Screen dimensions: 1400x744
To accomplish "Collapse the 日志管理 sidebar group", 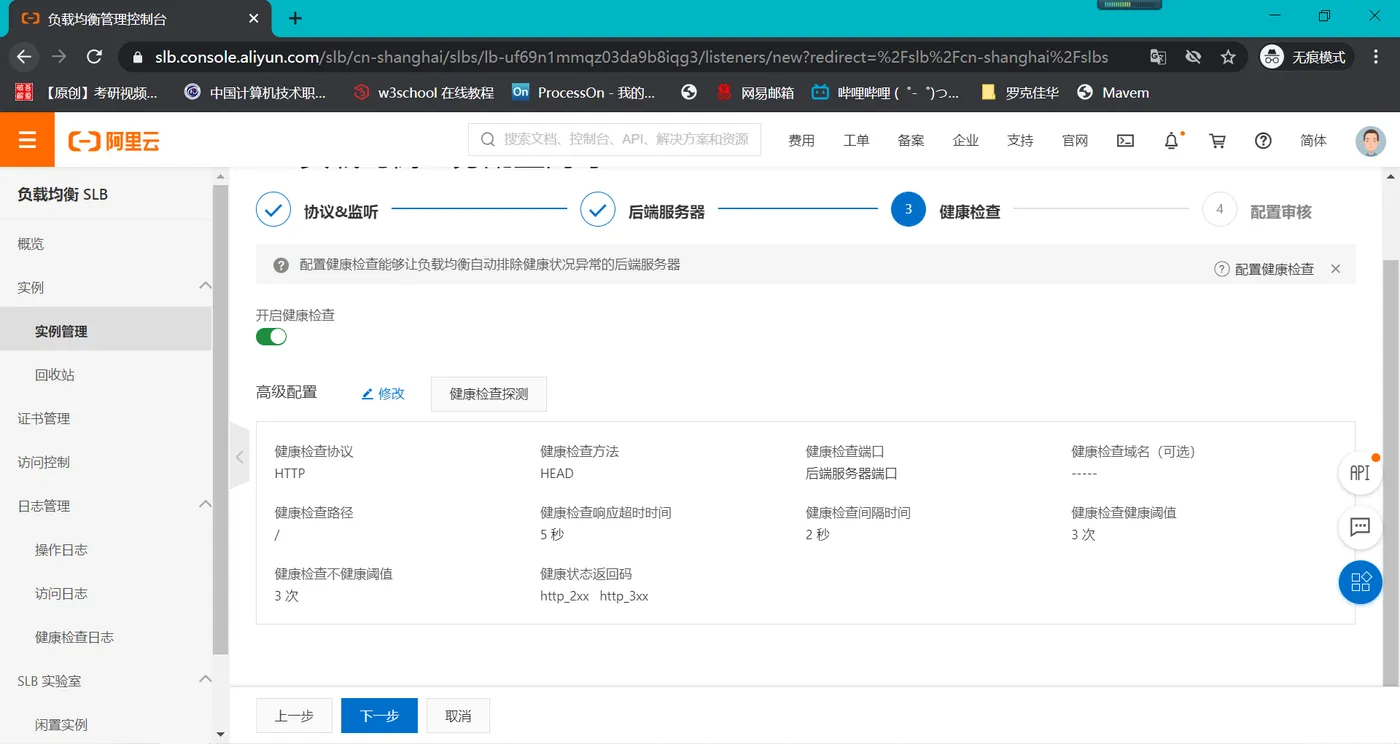I will [x=205, y=505].
